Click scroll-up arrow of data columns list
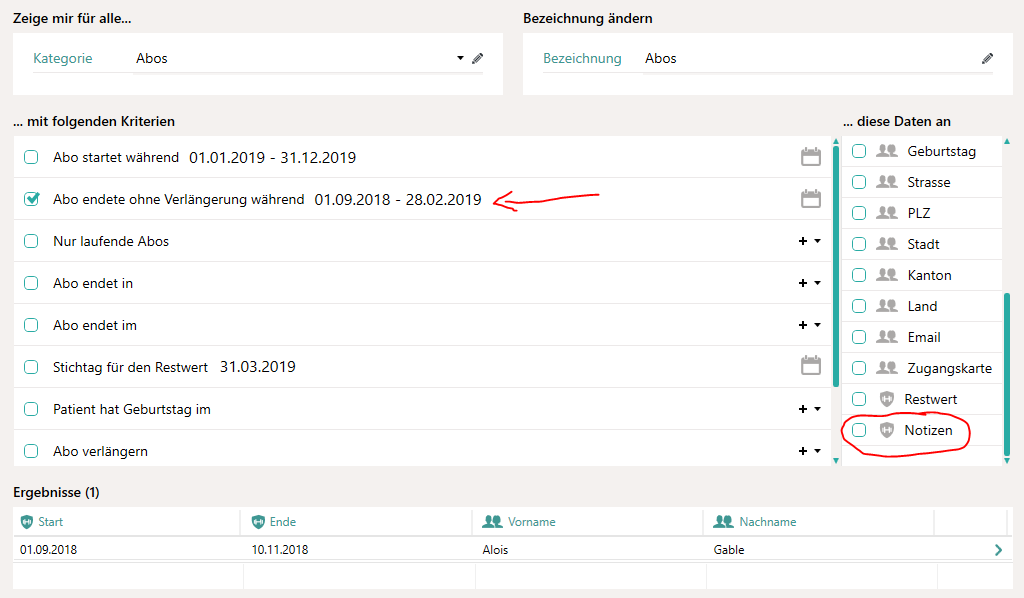Viewport: 1024px width, 598px height. (1006, 141)
